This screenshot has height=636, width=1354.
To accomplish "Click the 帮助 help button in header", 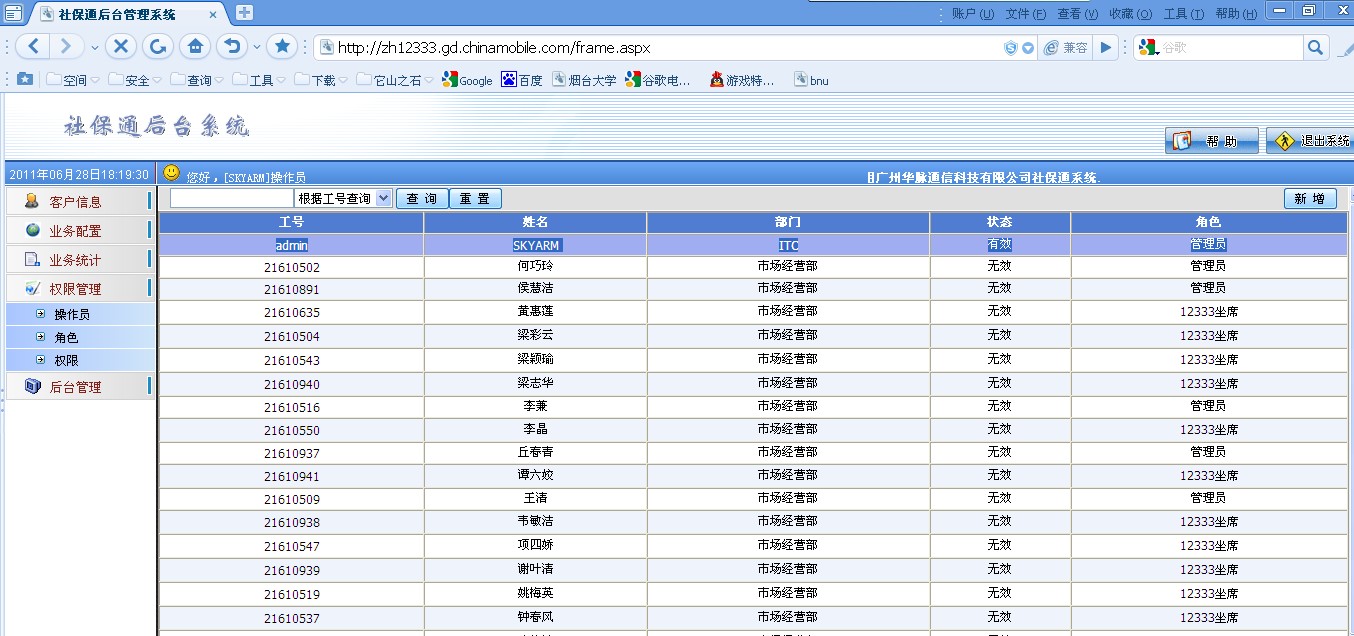I will click(1211, 141).
